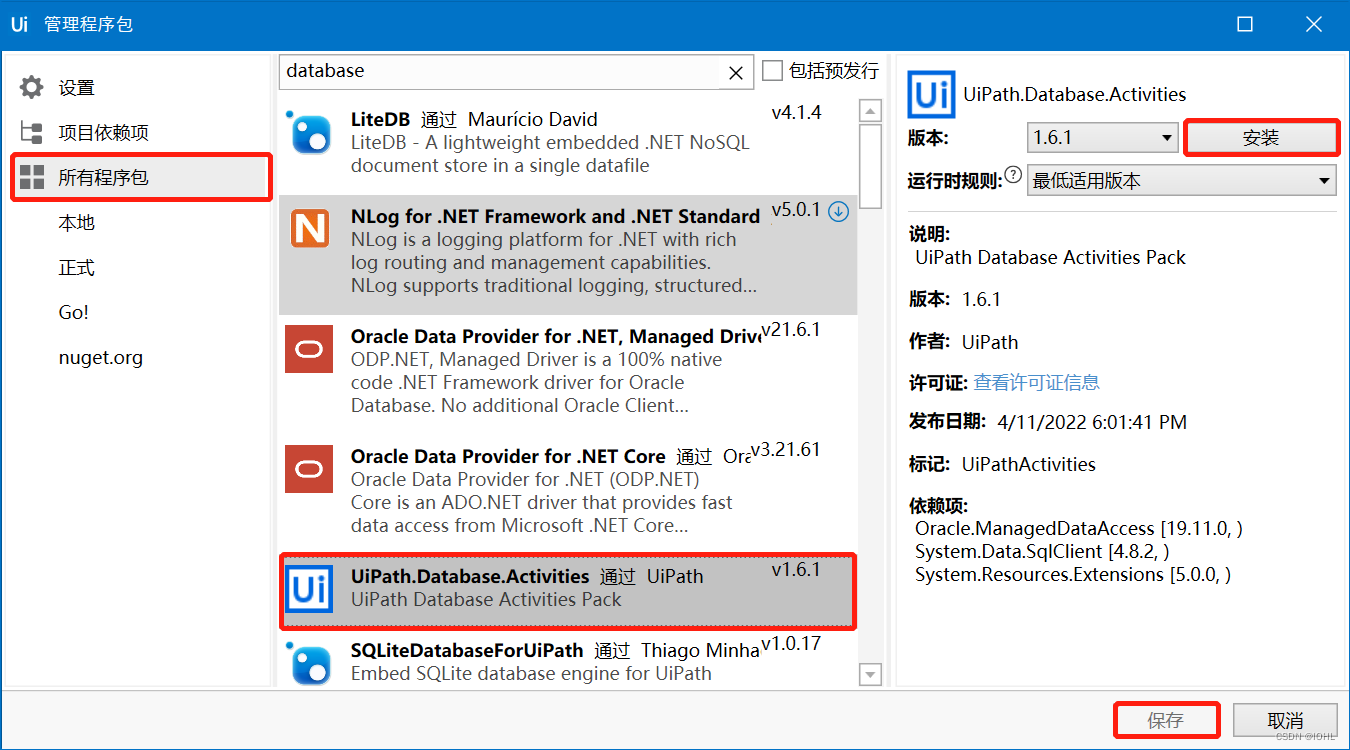
Task: Click NLog version v5.0.1
Action: 796,210
